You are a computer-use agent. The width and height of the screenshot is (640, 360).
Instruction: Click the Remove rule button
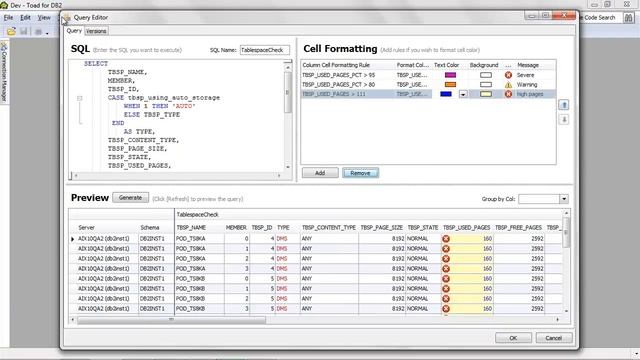point(360,173)
